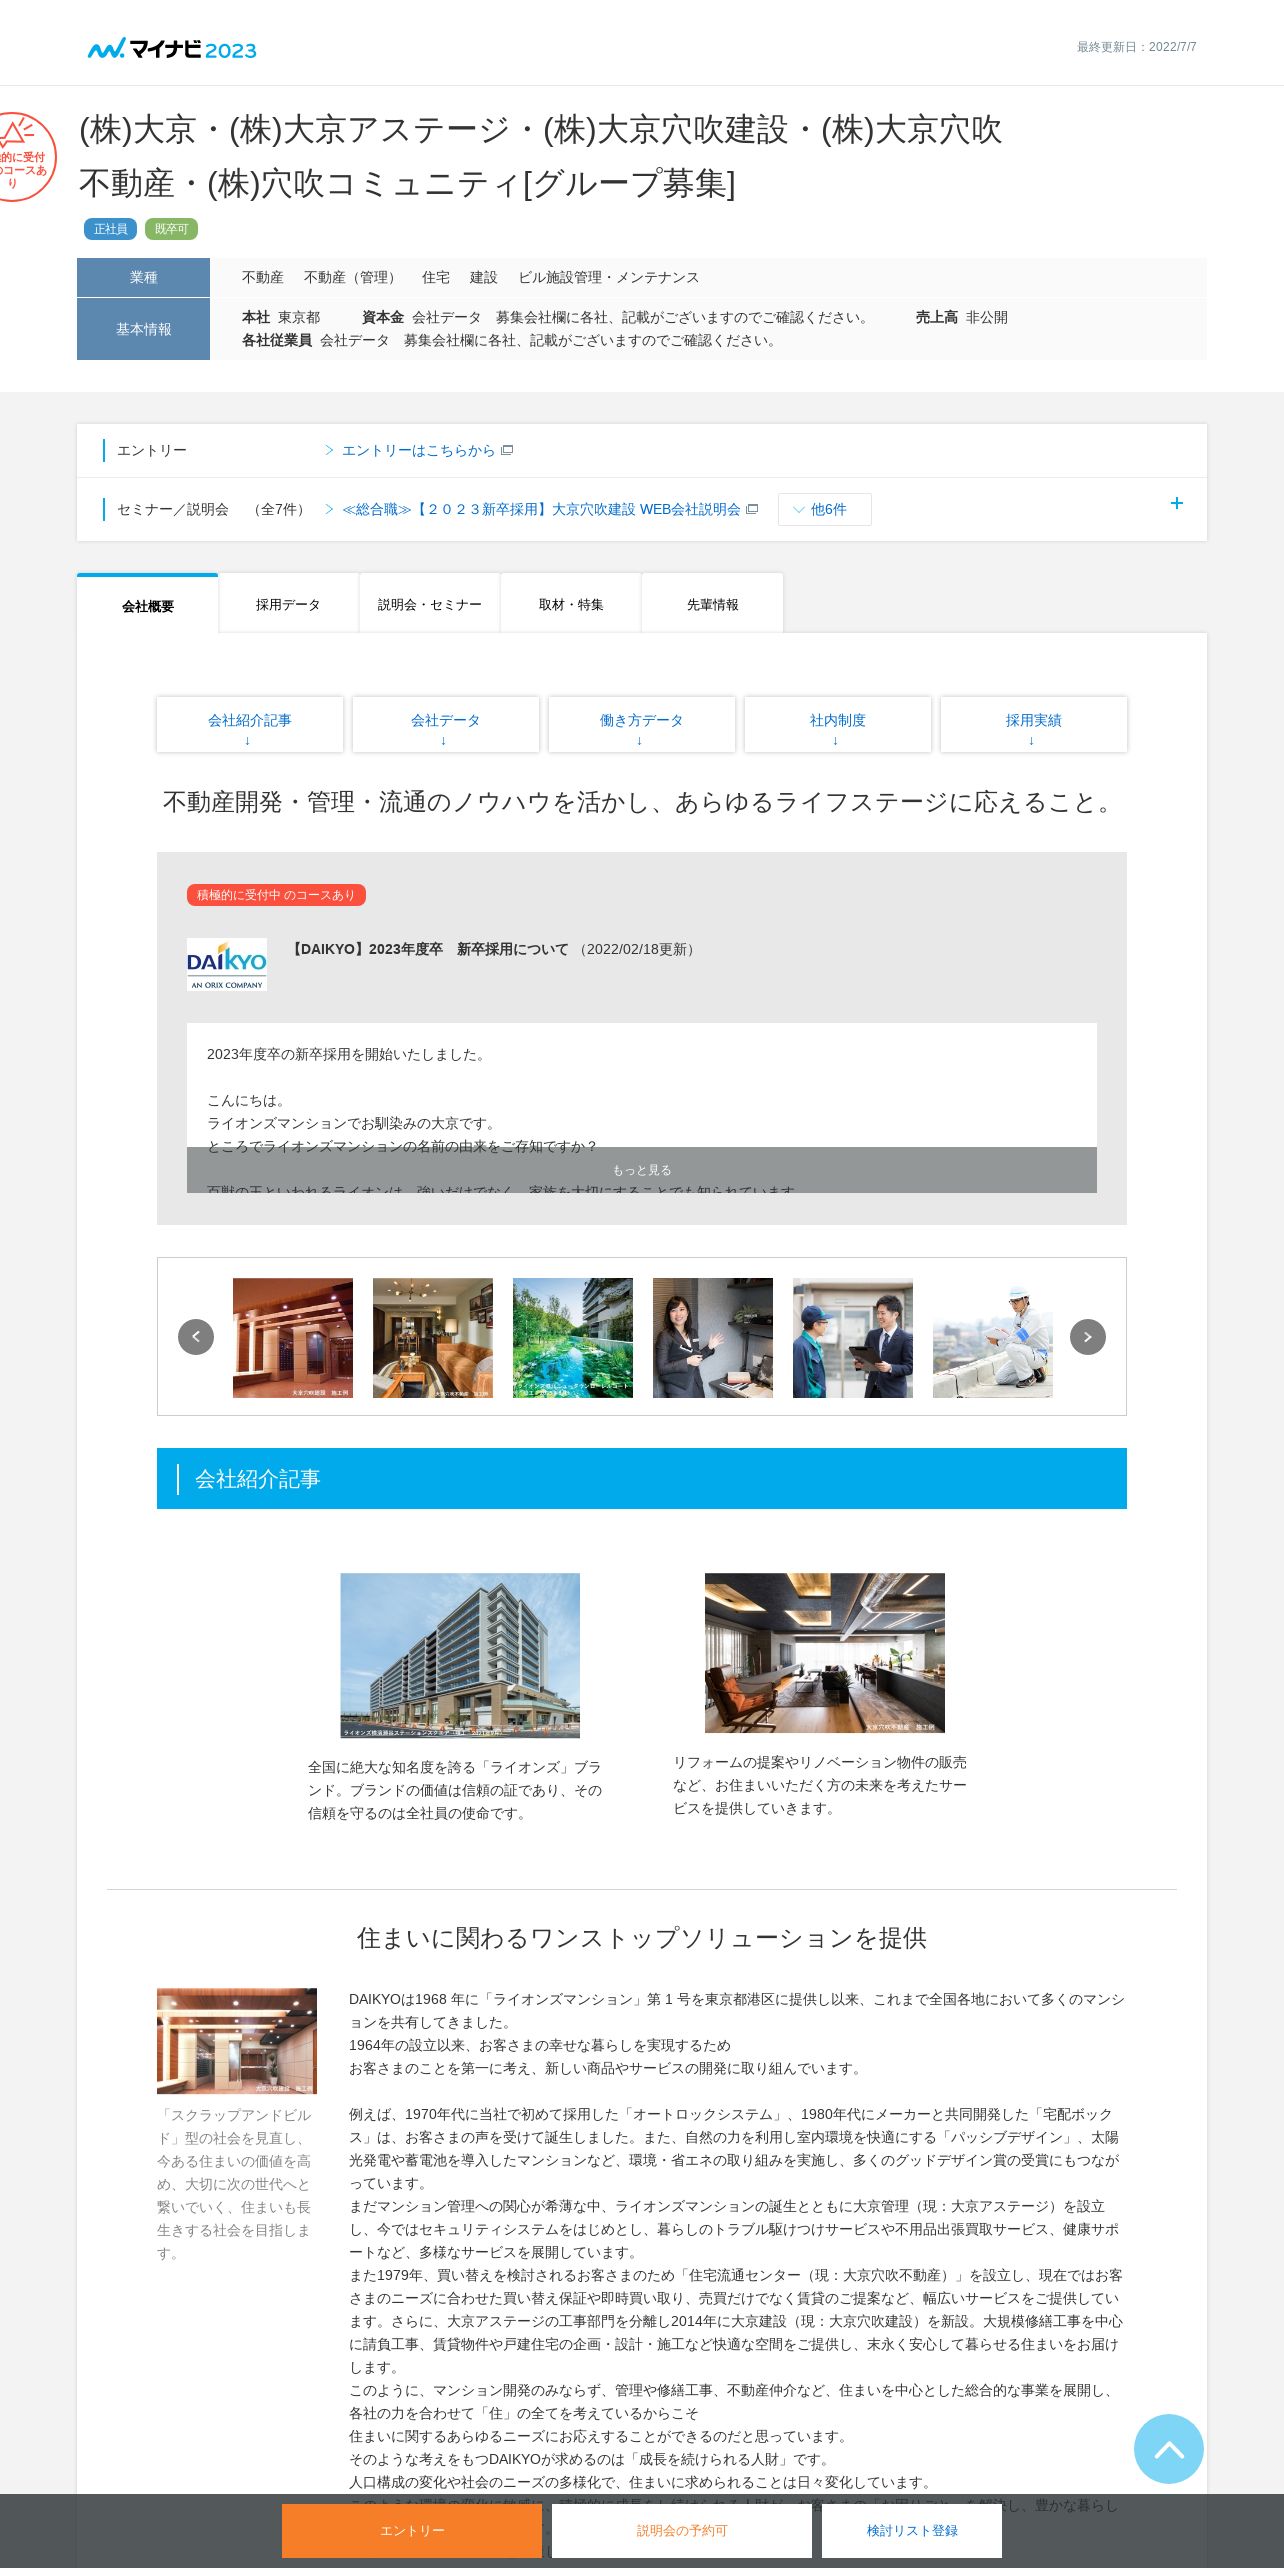Expand seminar list with plus icon
This screenshot has width=1284, height=2568.
tap(1177, 503)
